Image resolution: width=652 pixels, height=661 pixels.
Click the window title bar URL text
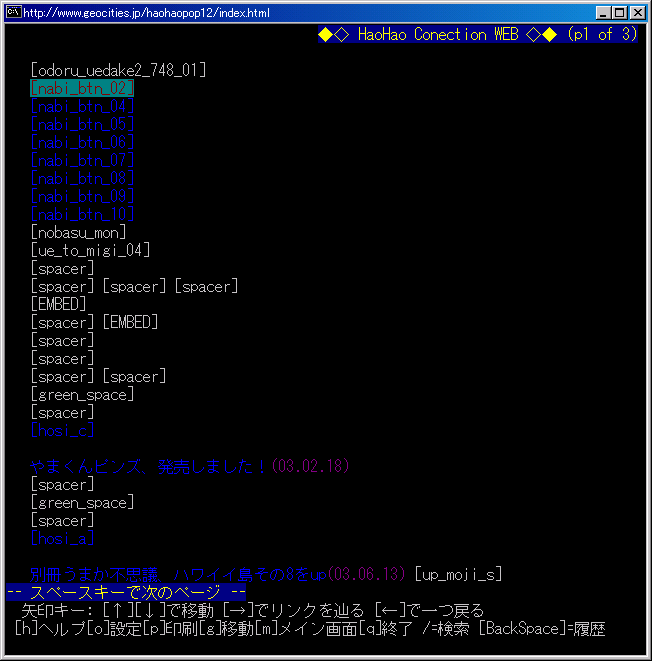click(x=146, y=13)
